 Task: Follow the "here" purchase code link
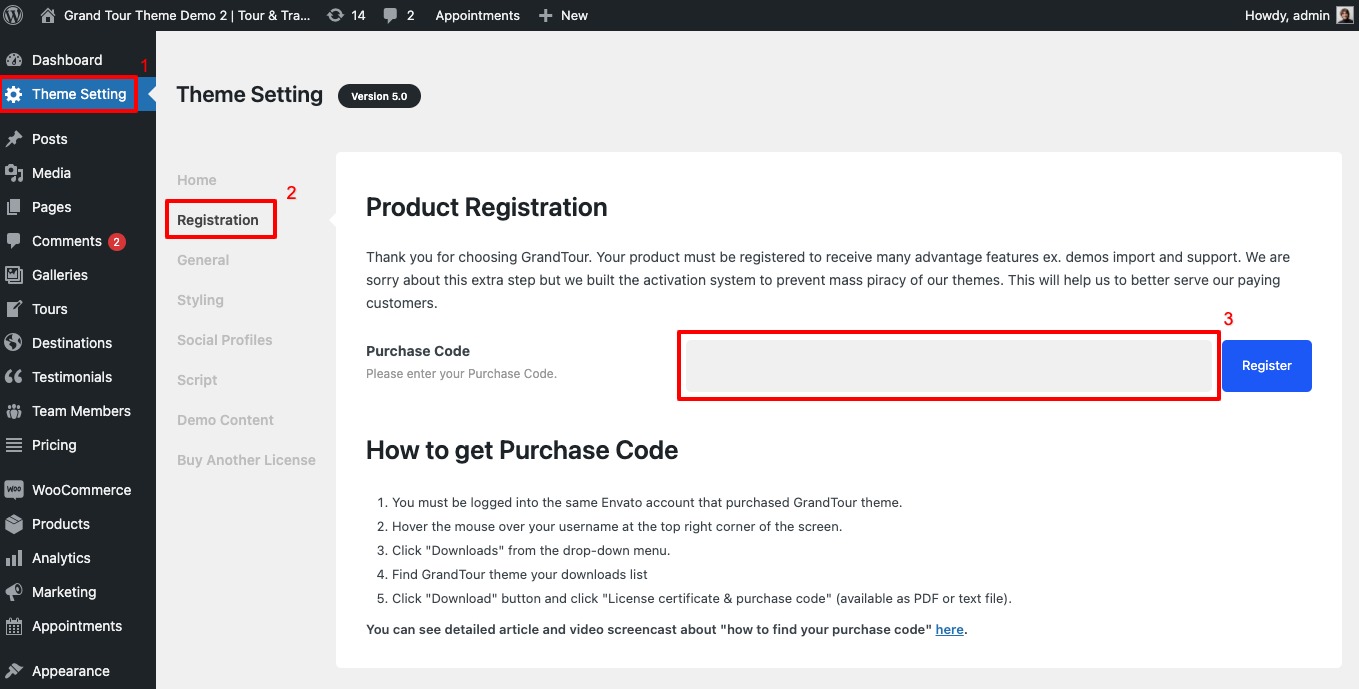[x=949, y=630]
